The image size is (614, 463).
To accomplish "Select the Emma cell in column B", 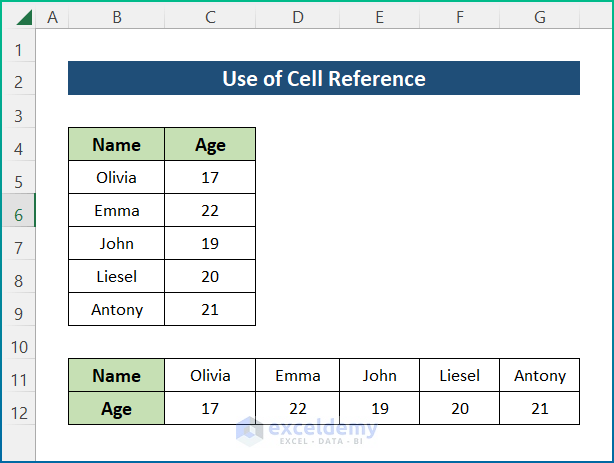I will point(116,211).
